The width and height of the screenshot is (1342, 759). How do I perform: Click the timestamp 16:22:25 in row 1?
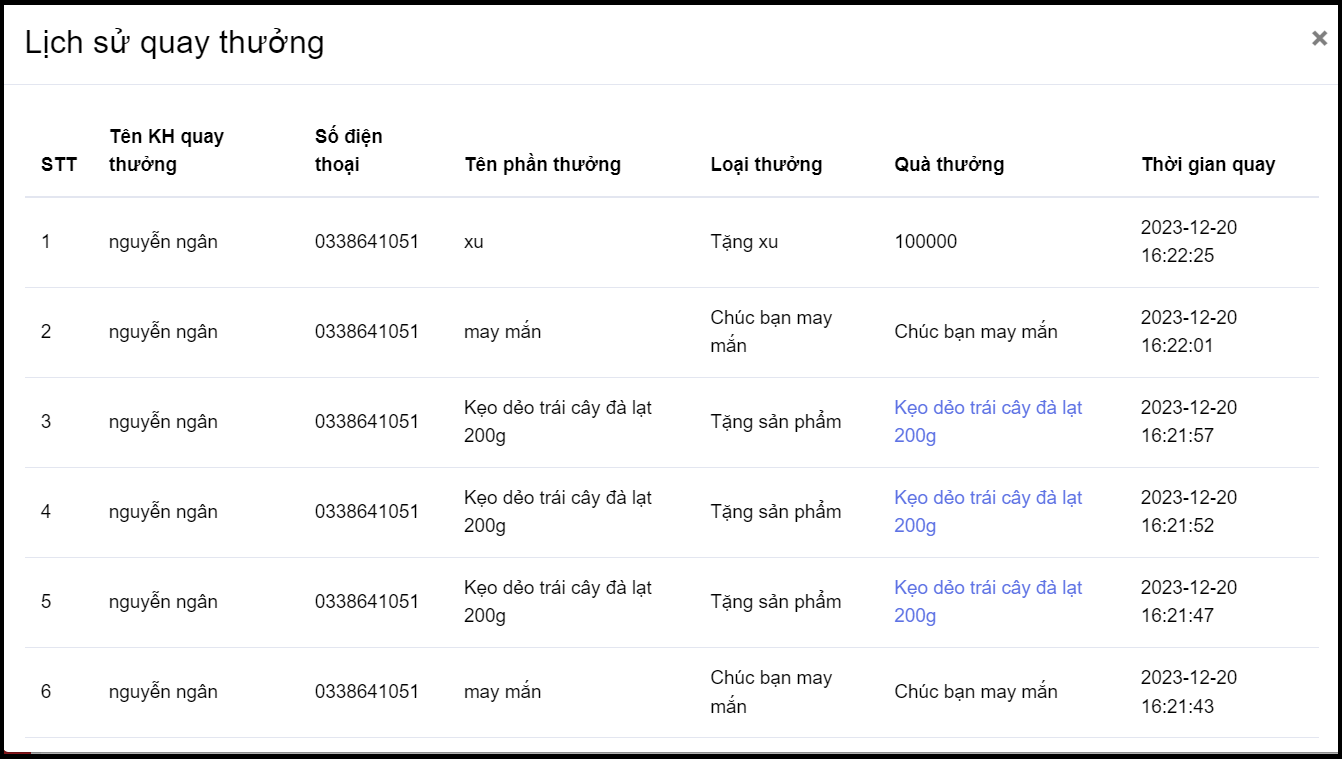1177,256
